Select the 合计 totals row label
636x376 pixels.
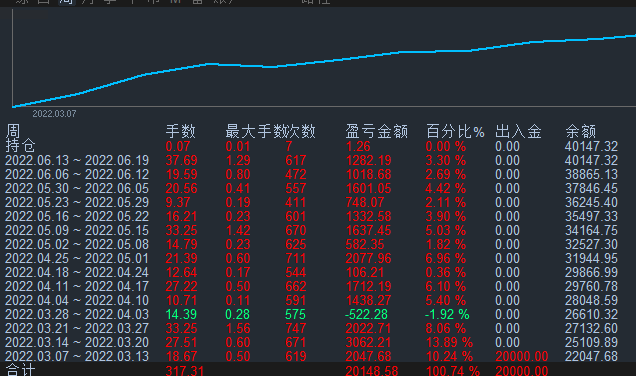point(20,370)
